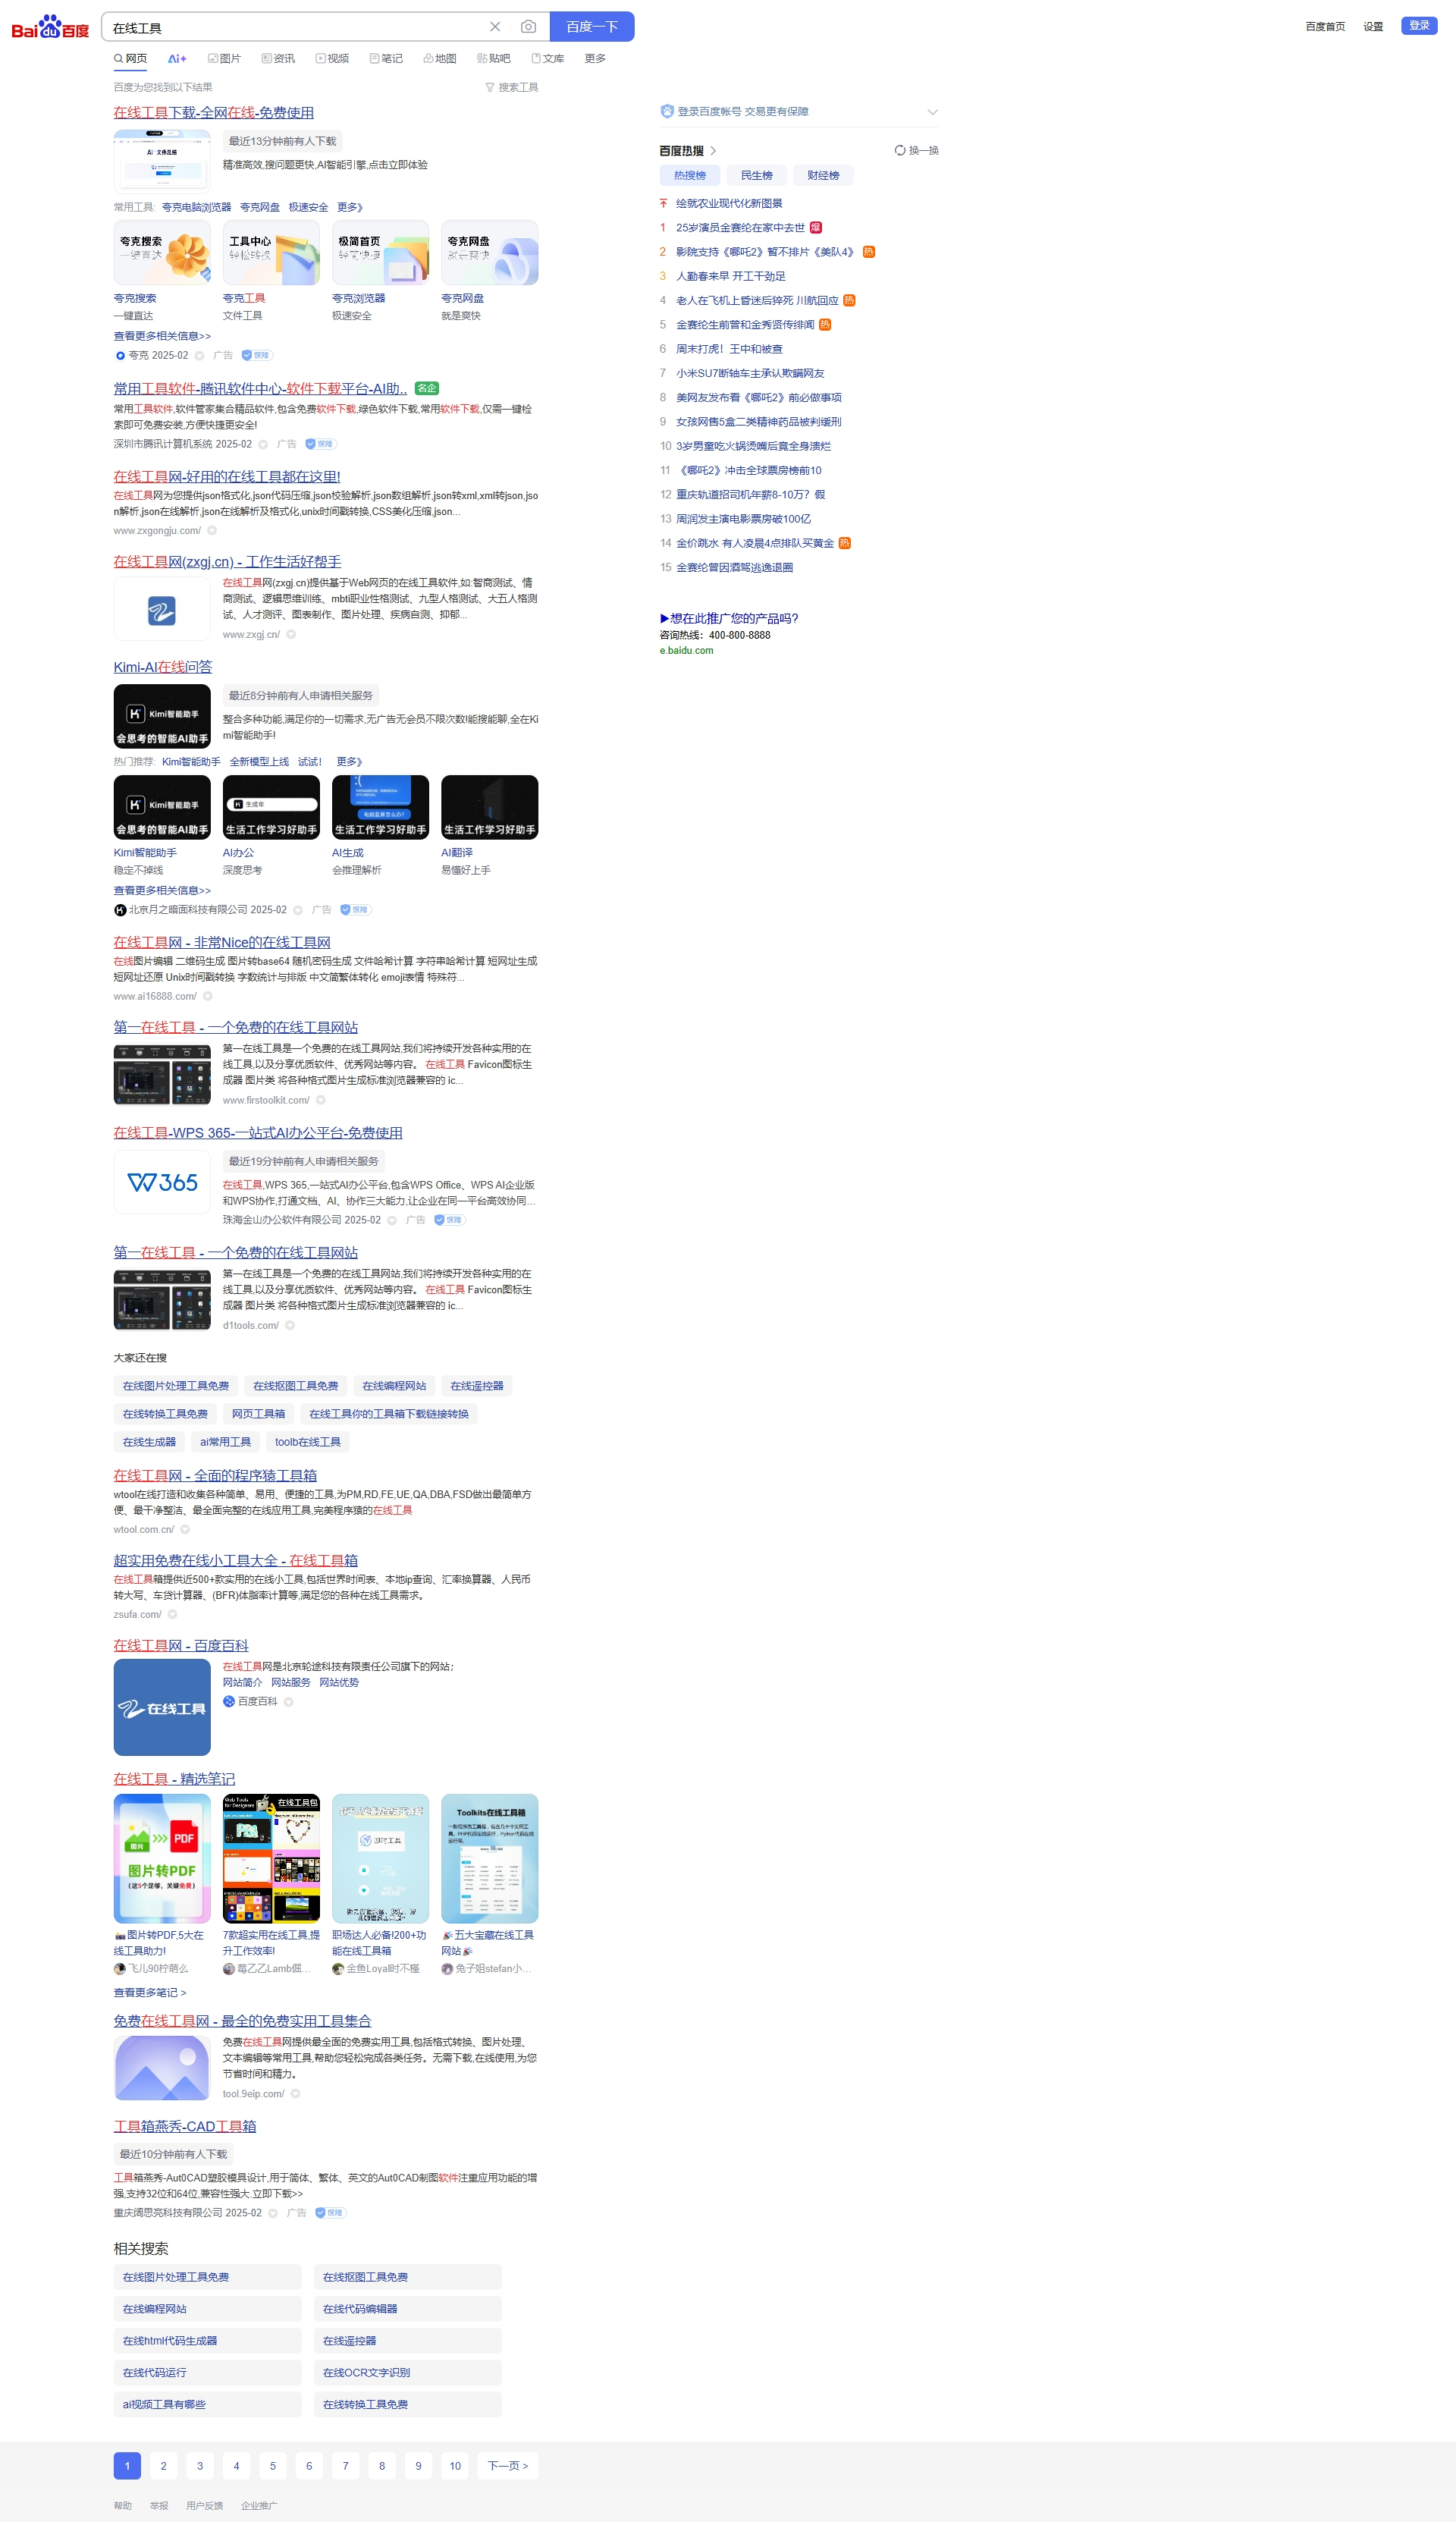The height and width of the screenshot is (2522, 1456).
Task: Click 保障 badge beside 夸克 2025-02
Action: (256, 356)
